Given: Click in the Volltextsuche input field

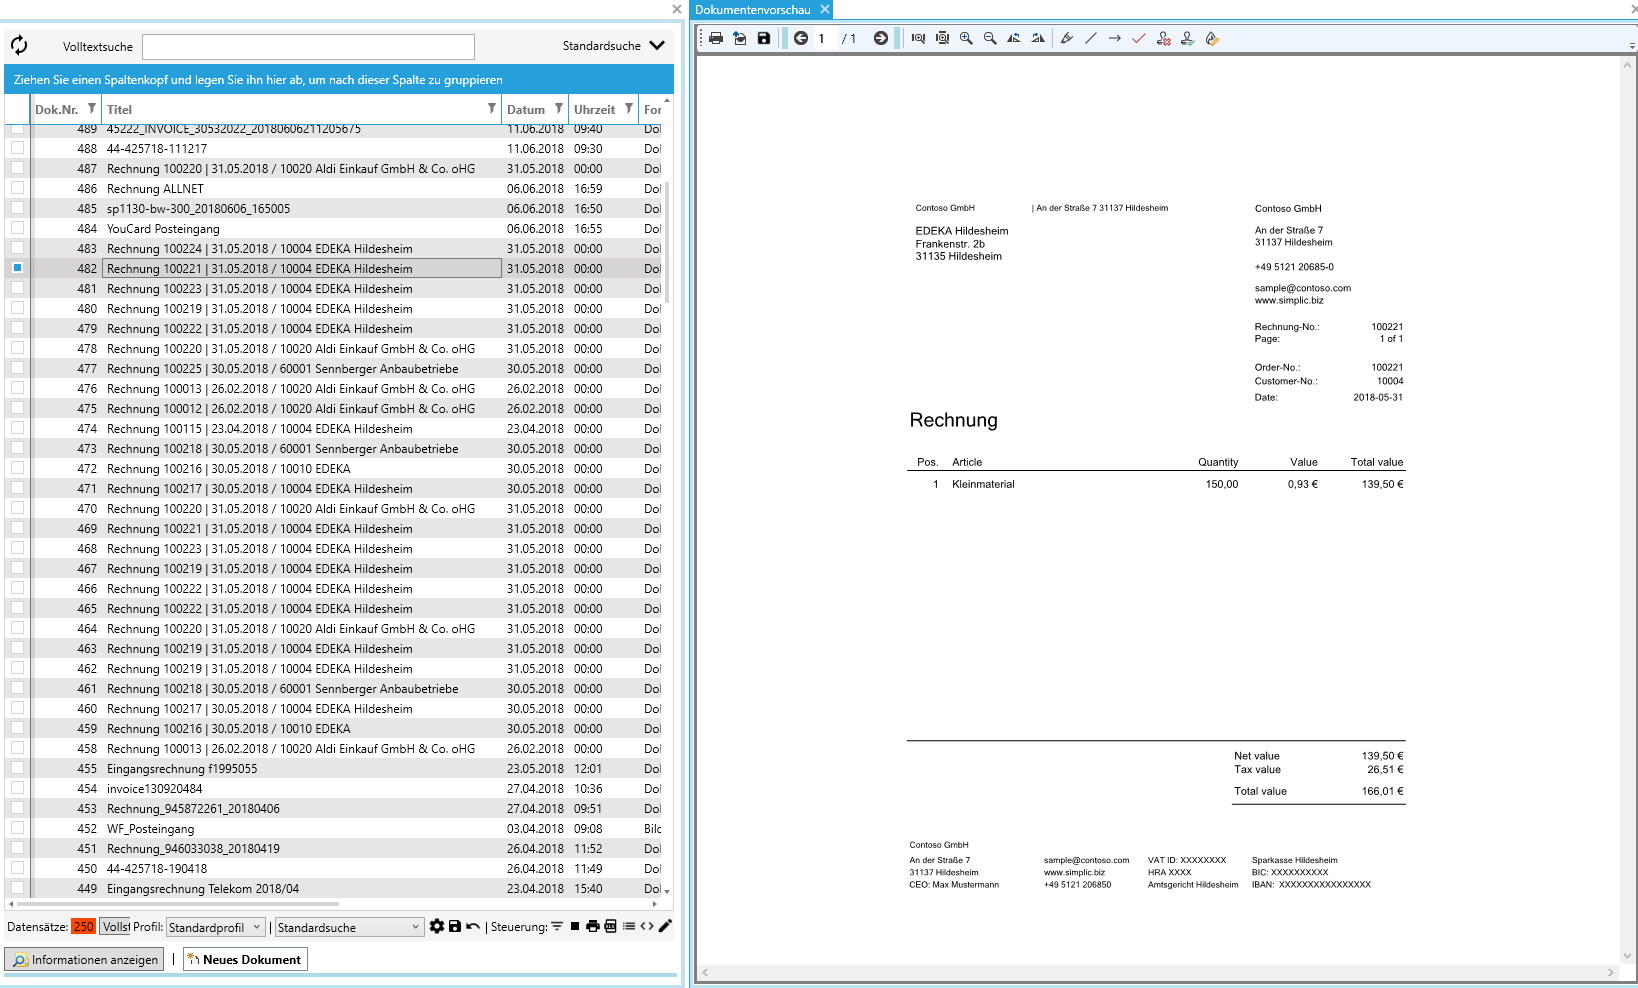Looking at the screenshot, I should (x=308, y=46).
